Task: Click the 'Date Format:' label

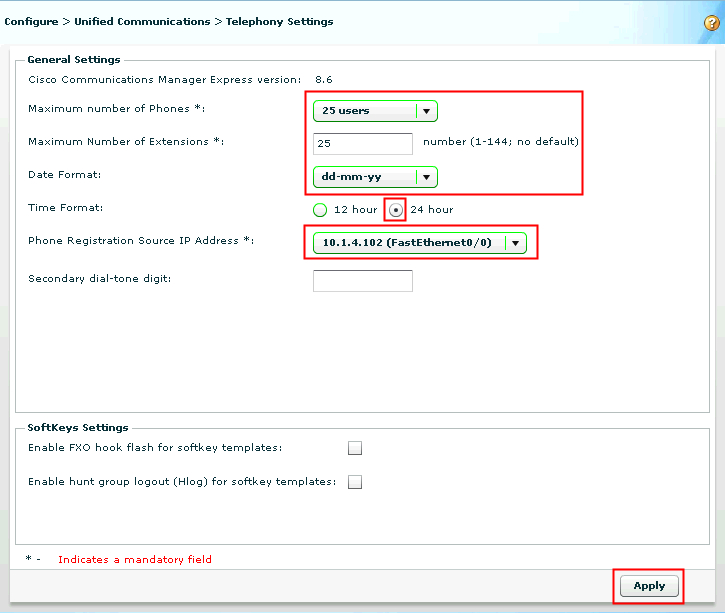Action: pyautogui.click(x=65, y=175)
